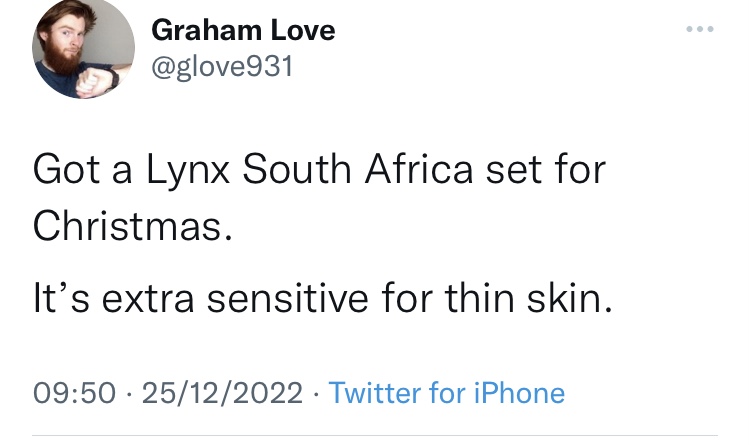Select the tweet line starting with Got a Lynx
Image resolution: width=750 pixels, height=445 pixels.
(x=319, y=169)
